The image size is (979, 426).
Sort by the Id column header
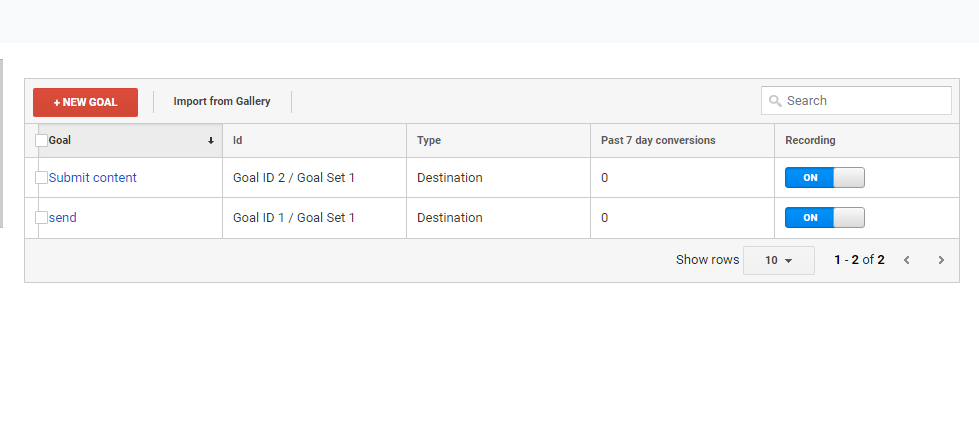click(x=237, y=141)
